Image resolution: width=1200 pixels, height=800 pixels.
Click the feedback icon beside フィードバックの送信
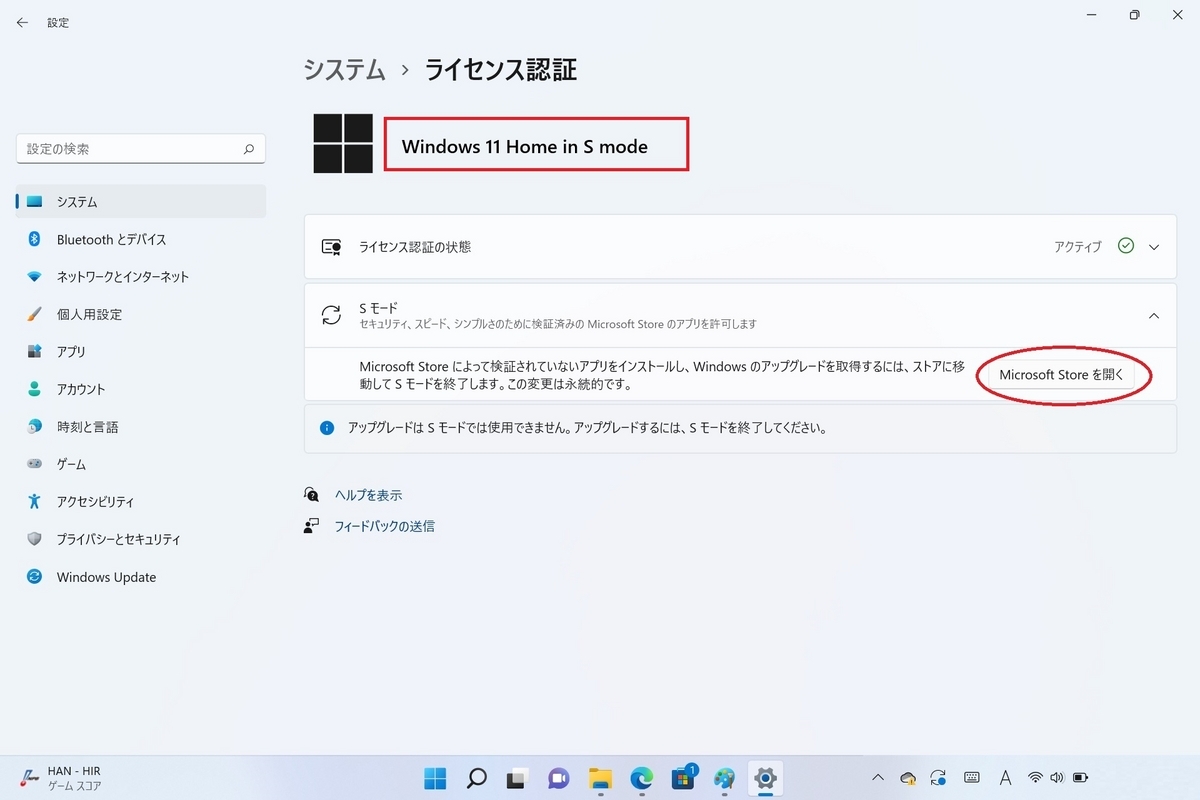coord(312,526)
